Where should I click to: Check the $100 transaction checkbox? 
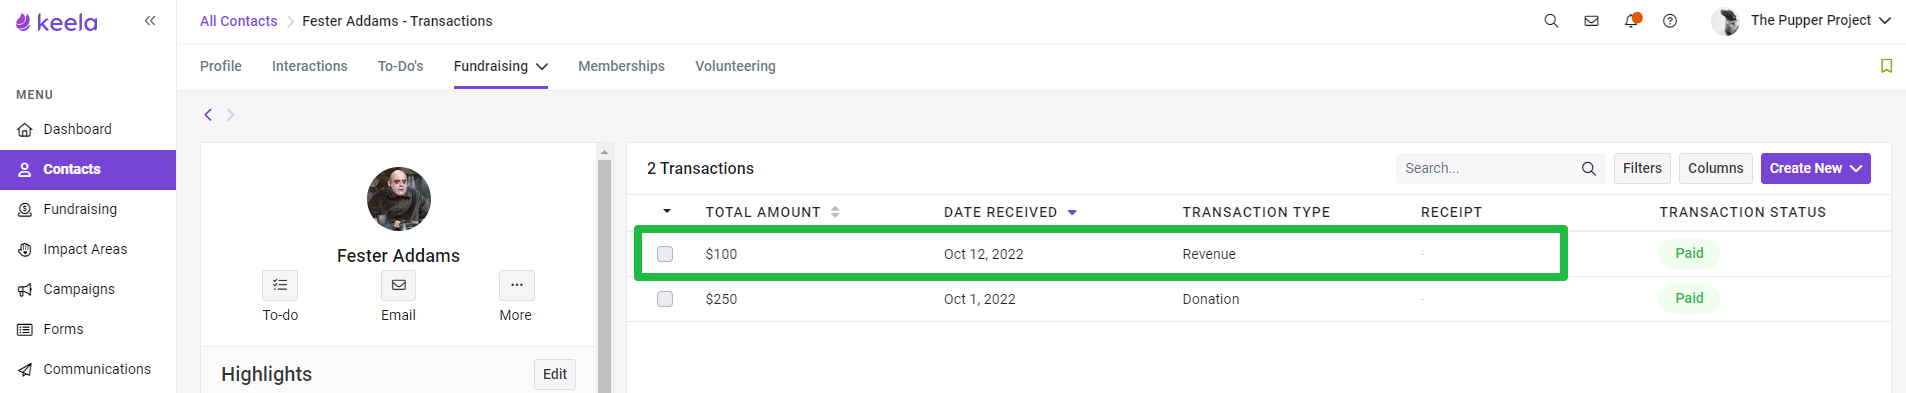click(665, 254)
